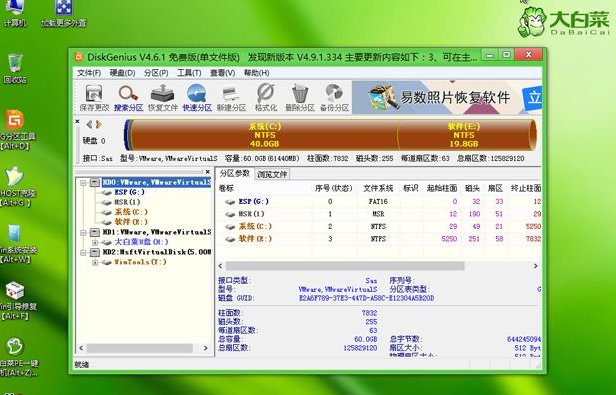Click the 系统(C:) NTFS 40.0GB partition bar
This screenshot has height=395, width=616.
[264, 135]
